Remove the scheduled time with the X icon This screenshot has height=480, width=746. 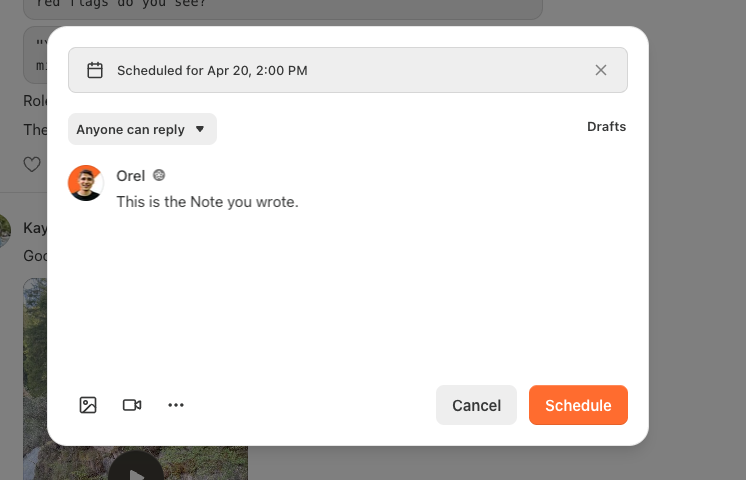pos(601,70)
